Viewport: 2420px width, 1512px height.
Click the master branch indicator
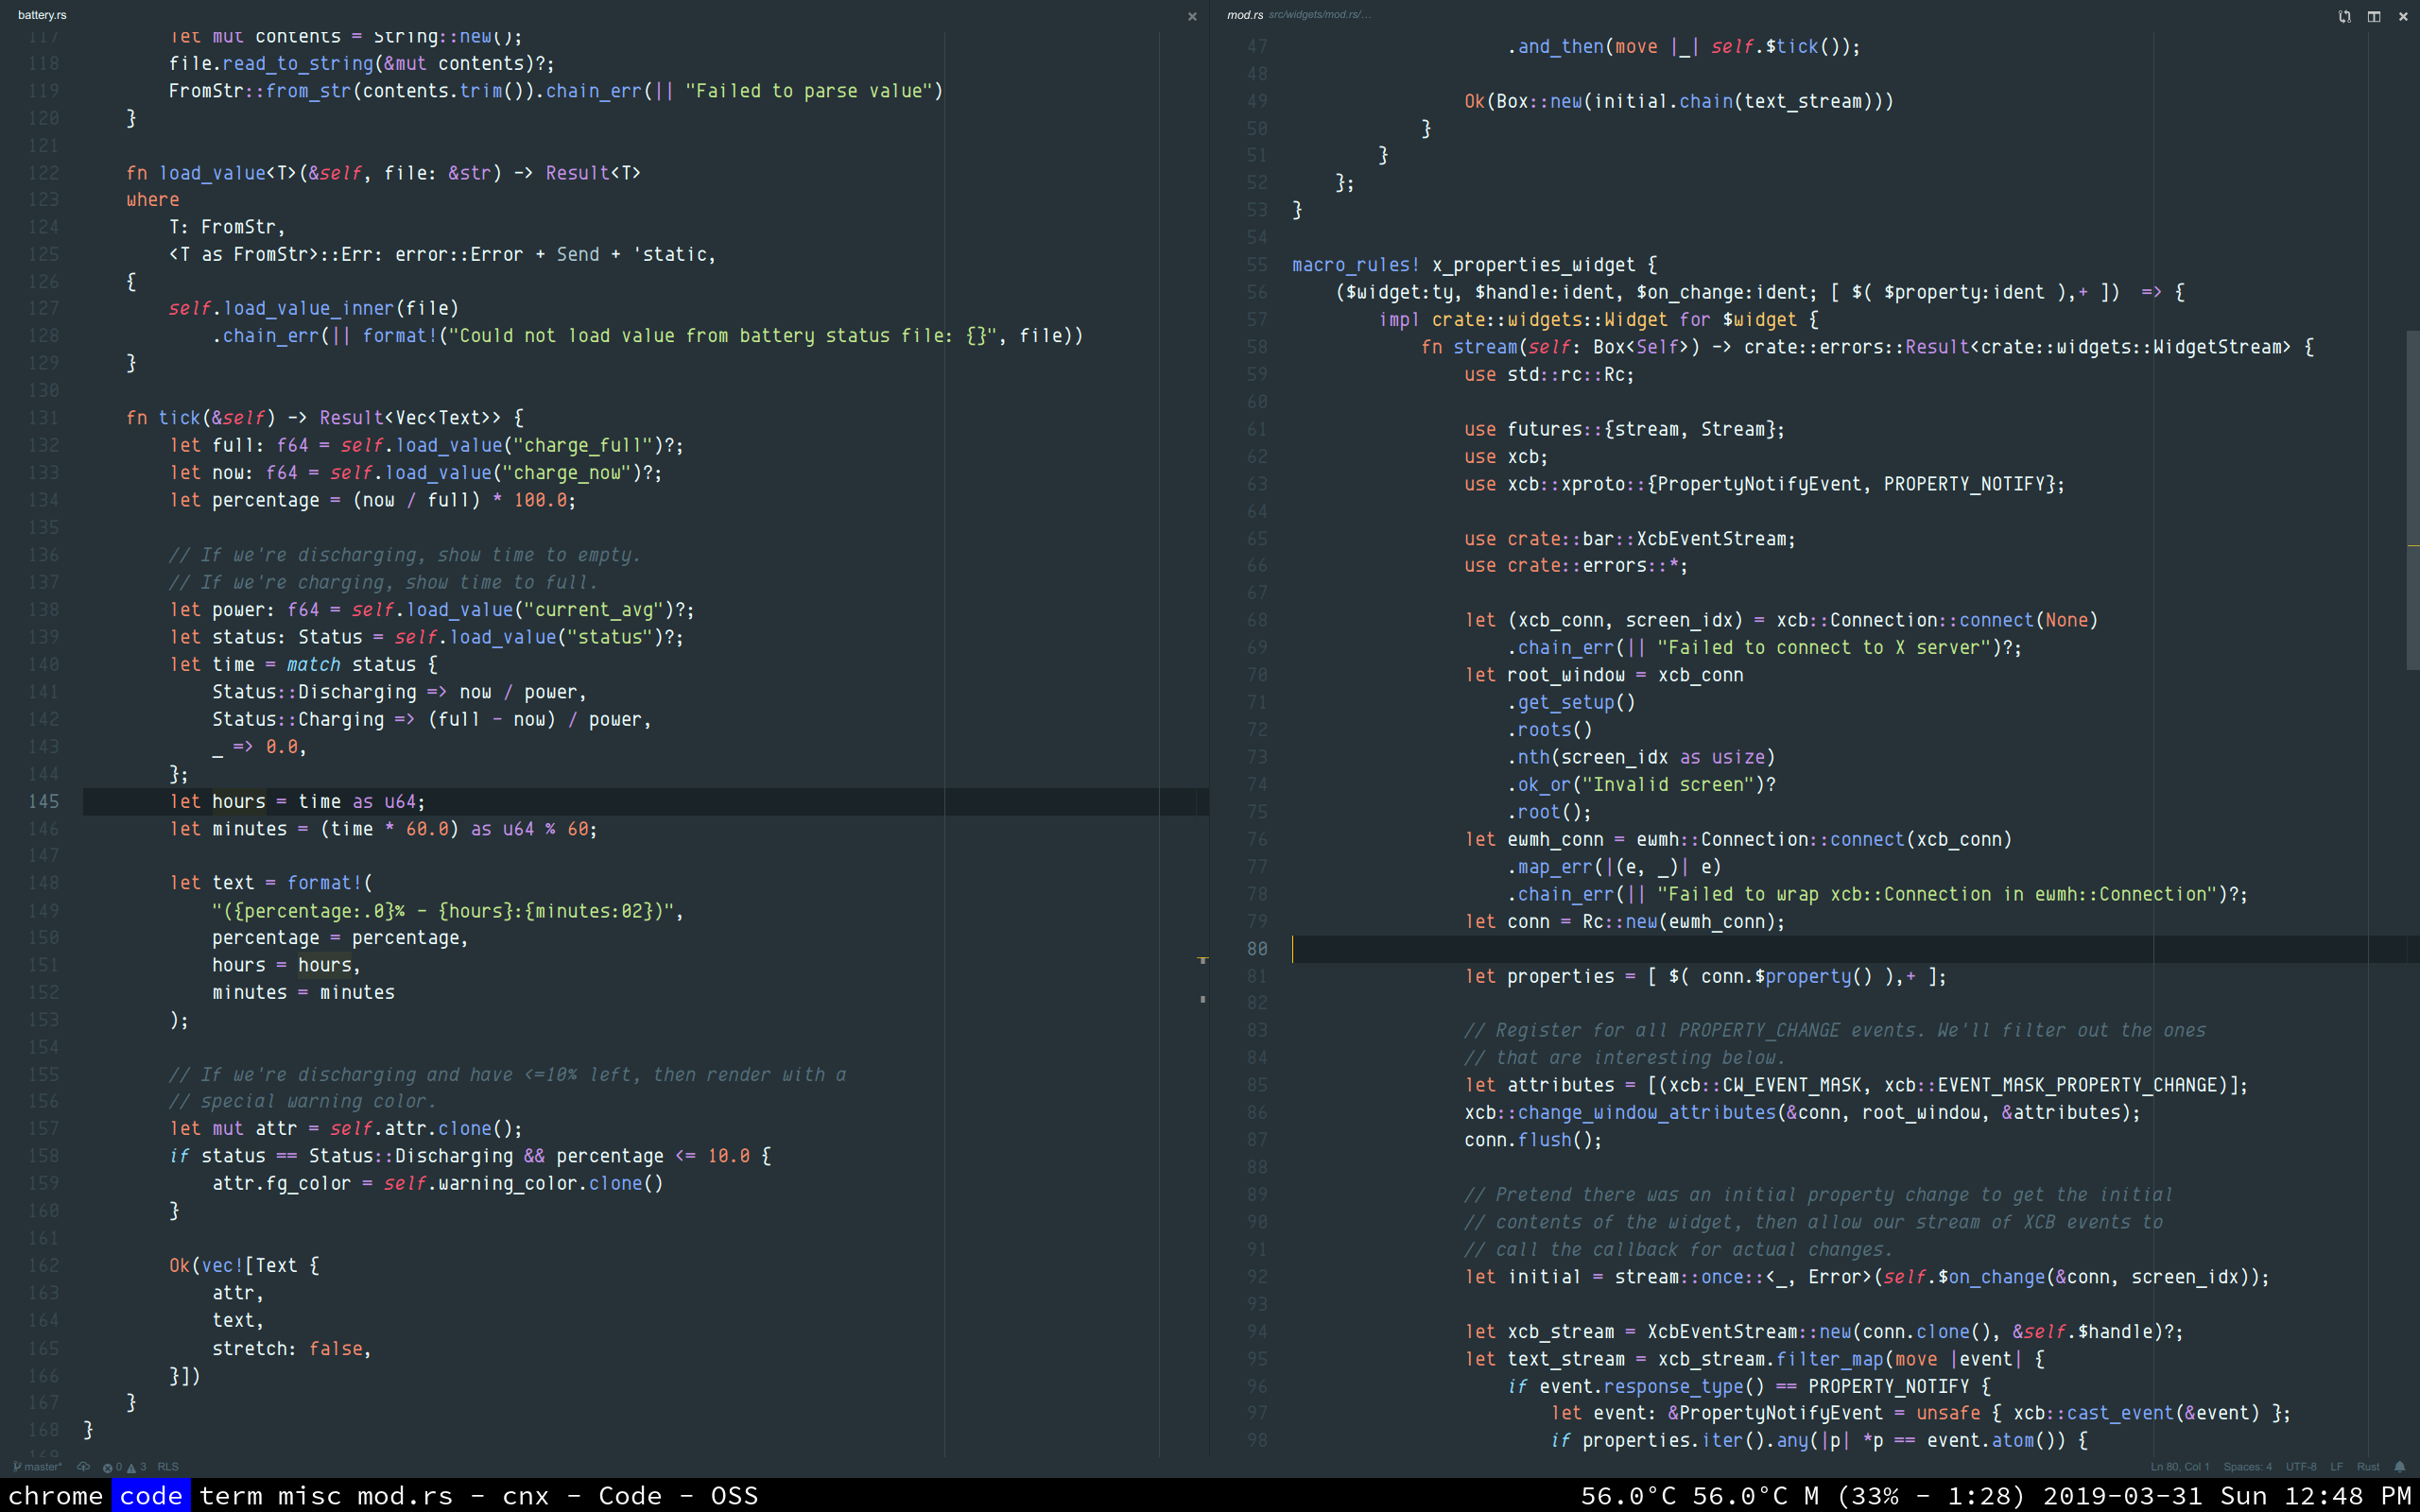coord(38,1467)
